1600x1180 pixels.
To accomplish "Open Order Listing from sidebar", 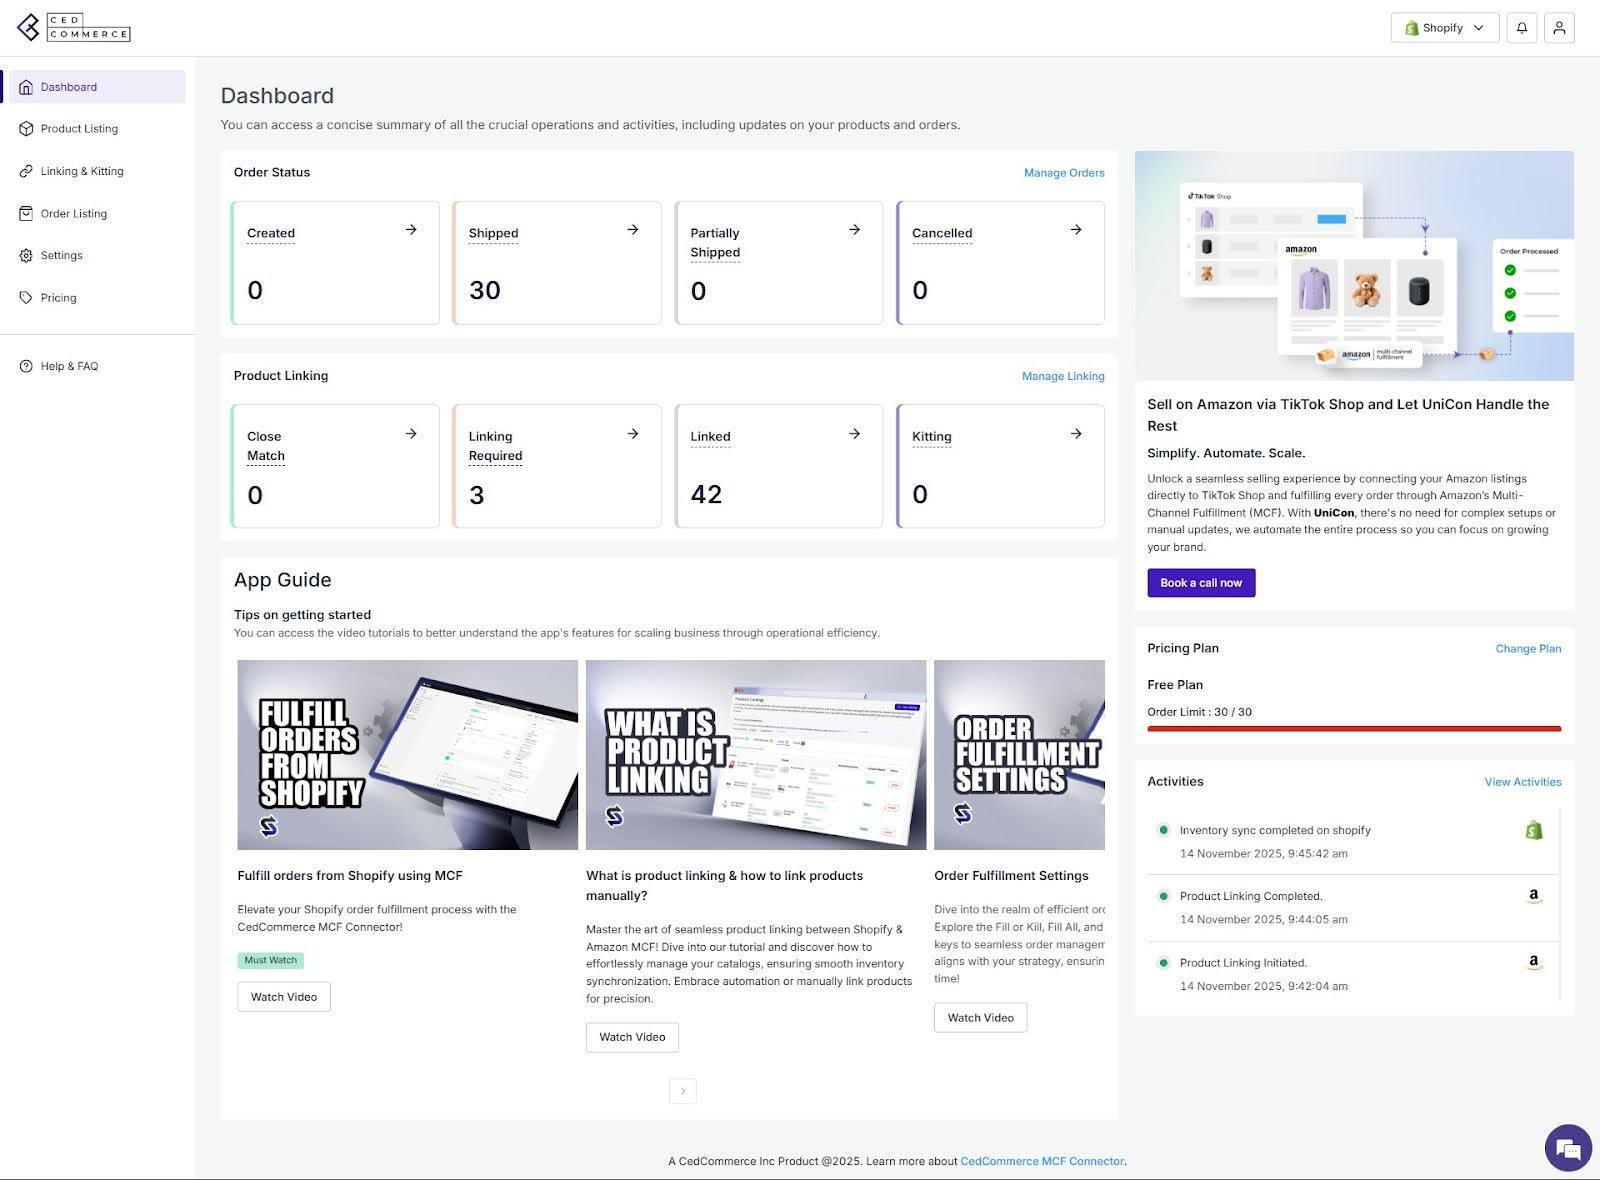I will tap(74, 213).
